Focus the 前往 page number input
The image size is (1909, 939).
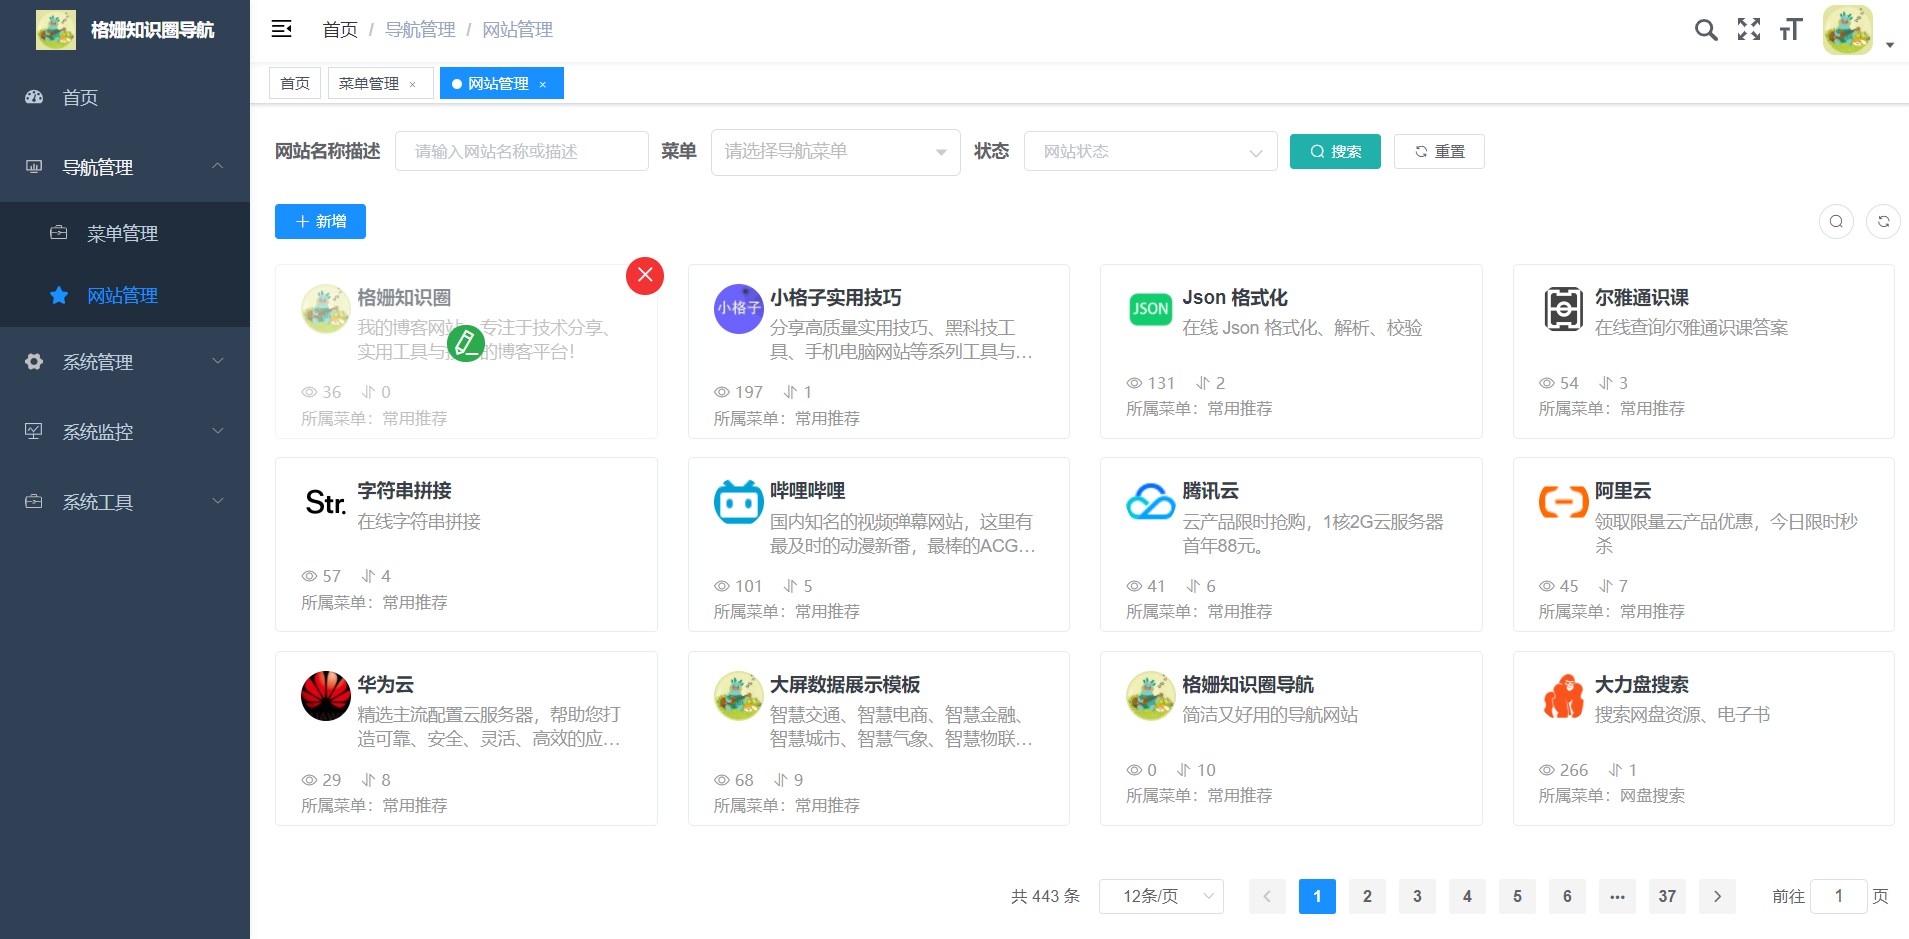tap(1839, 896)
